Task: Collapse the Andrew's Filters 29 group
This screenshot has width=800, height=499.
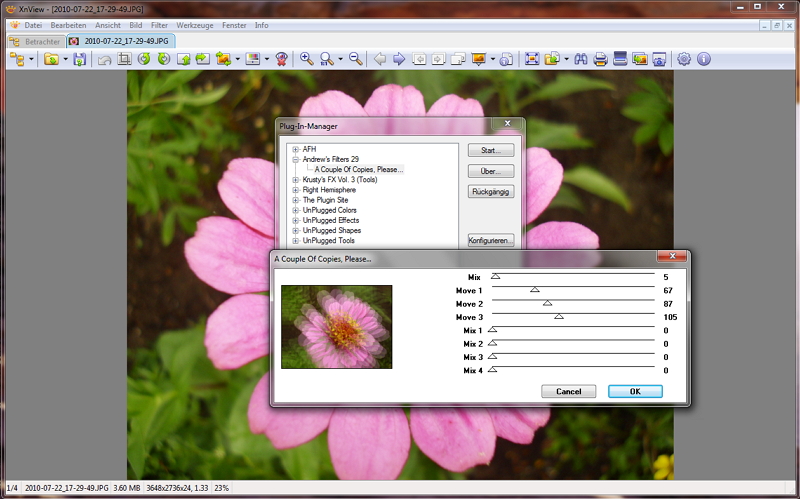Action: 296,159
